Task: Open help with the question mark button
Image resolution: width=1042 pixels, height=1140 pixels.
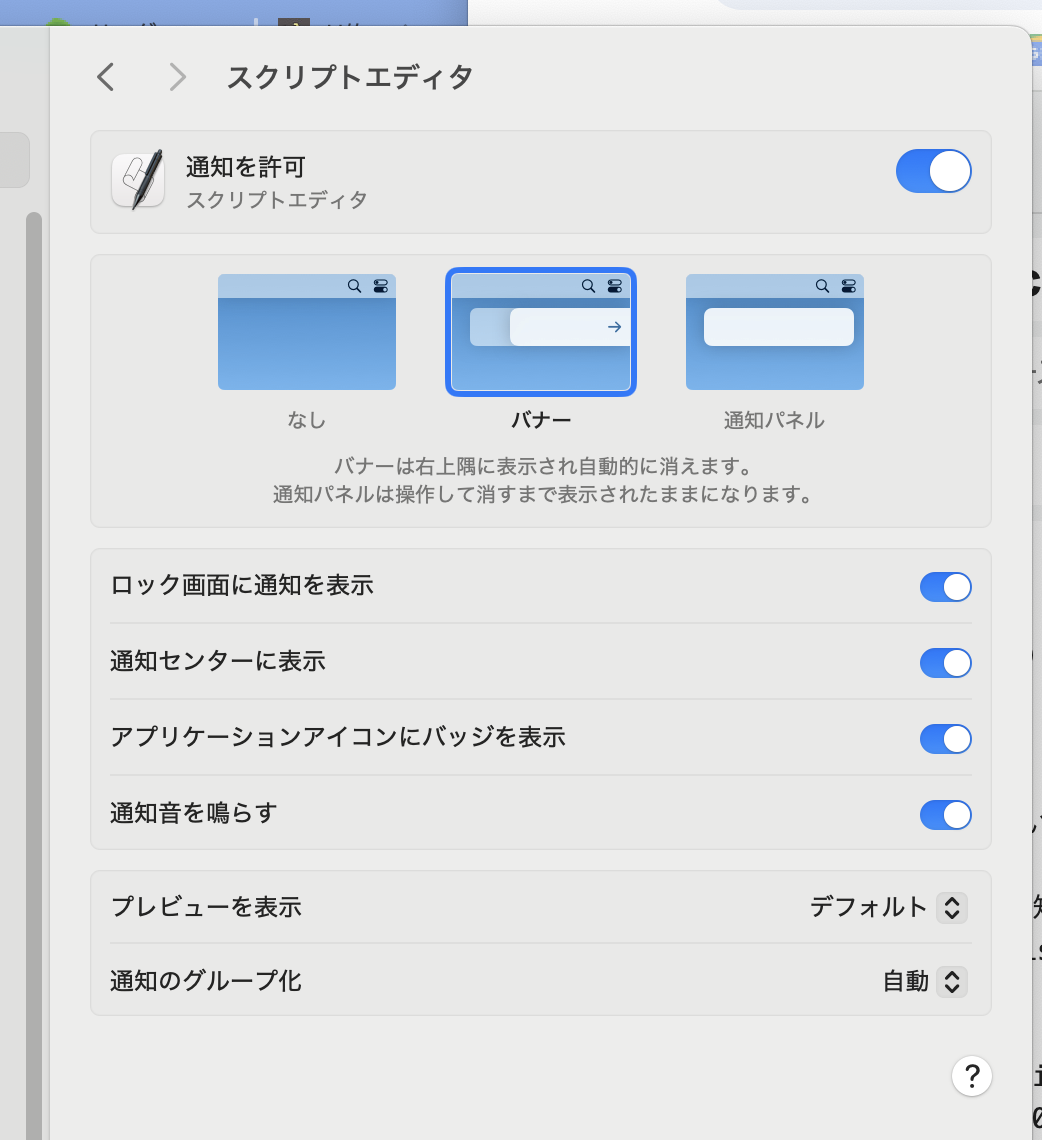Action: tap(971, 1075)
